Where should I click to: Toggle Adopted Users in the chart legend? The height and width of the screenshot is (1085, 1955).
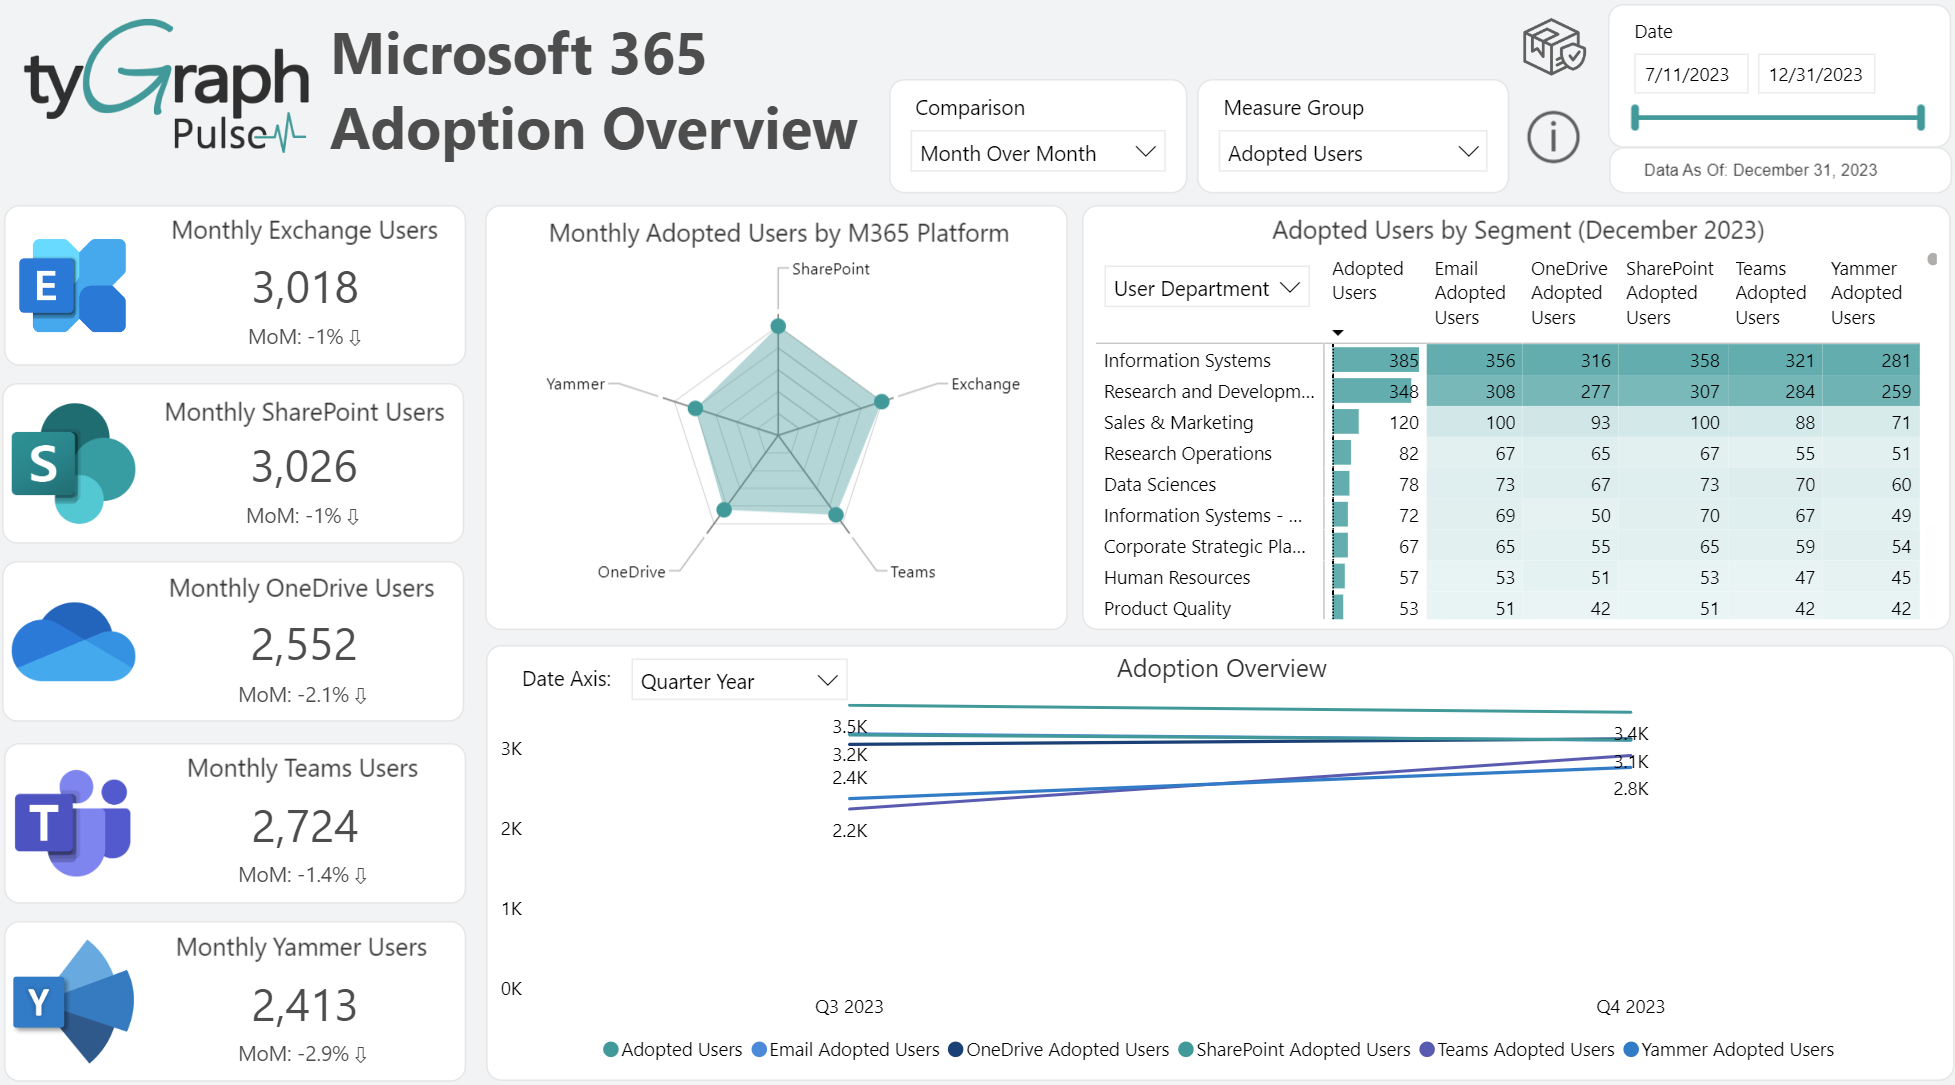point(673,1050)
